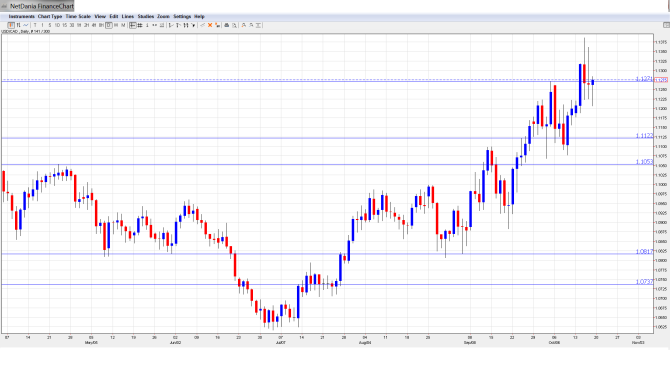
Task: Click the 1.1274 resistance line label
Action: coord(644,79)
